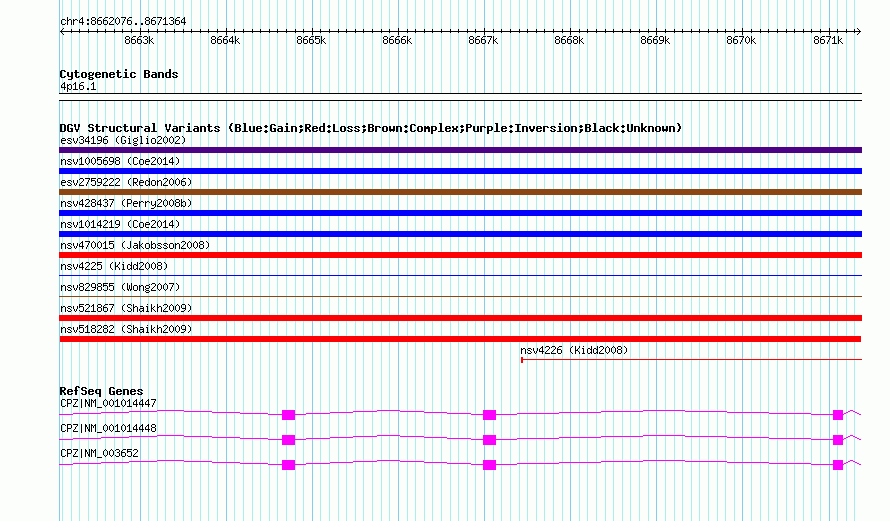Click the nsv518282 (Shaikh2009) label
The width and height of the screenshot is (890, 521).
coord(126,329)
